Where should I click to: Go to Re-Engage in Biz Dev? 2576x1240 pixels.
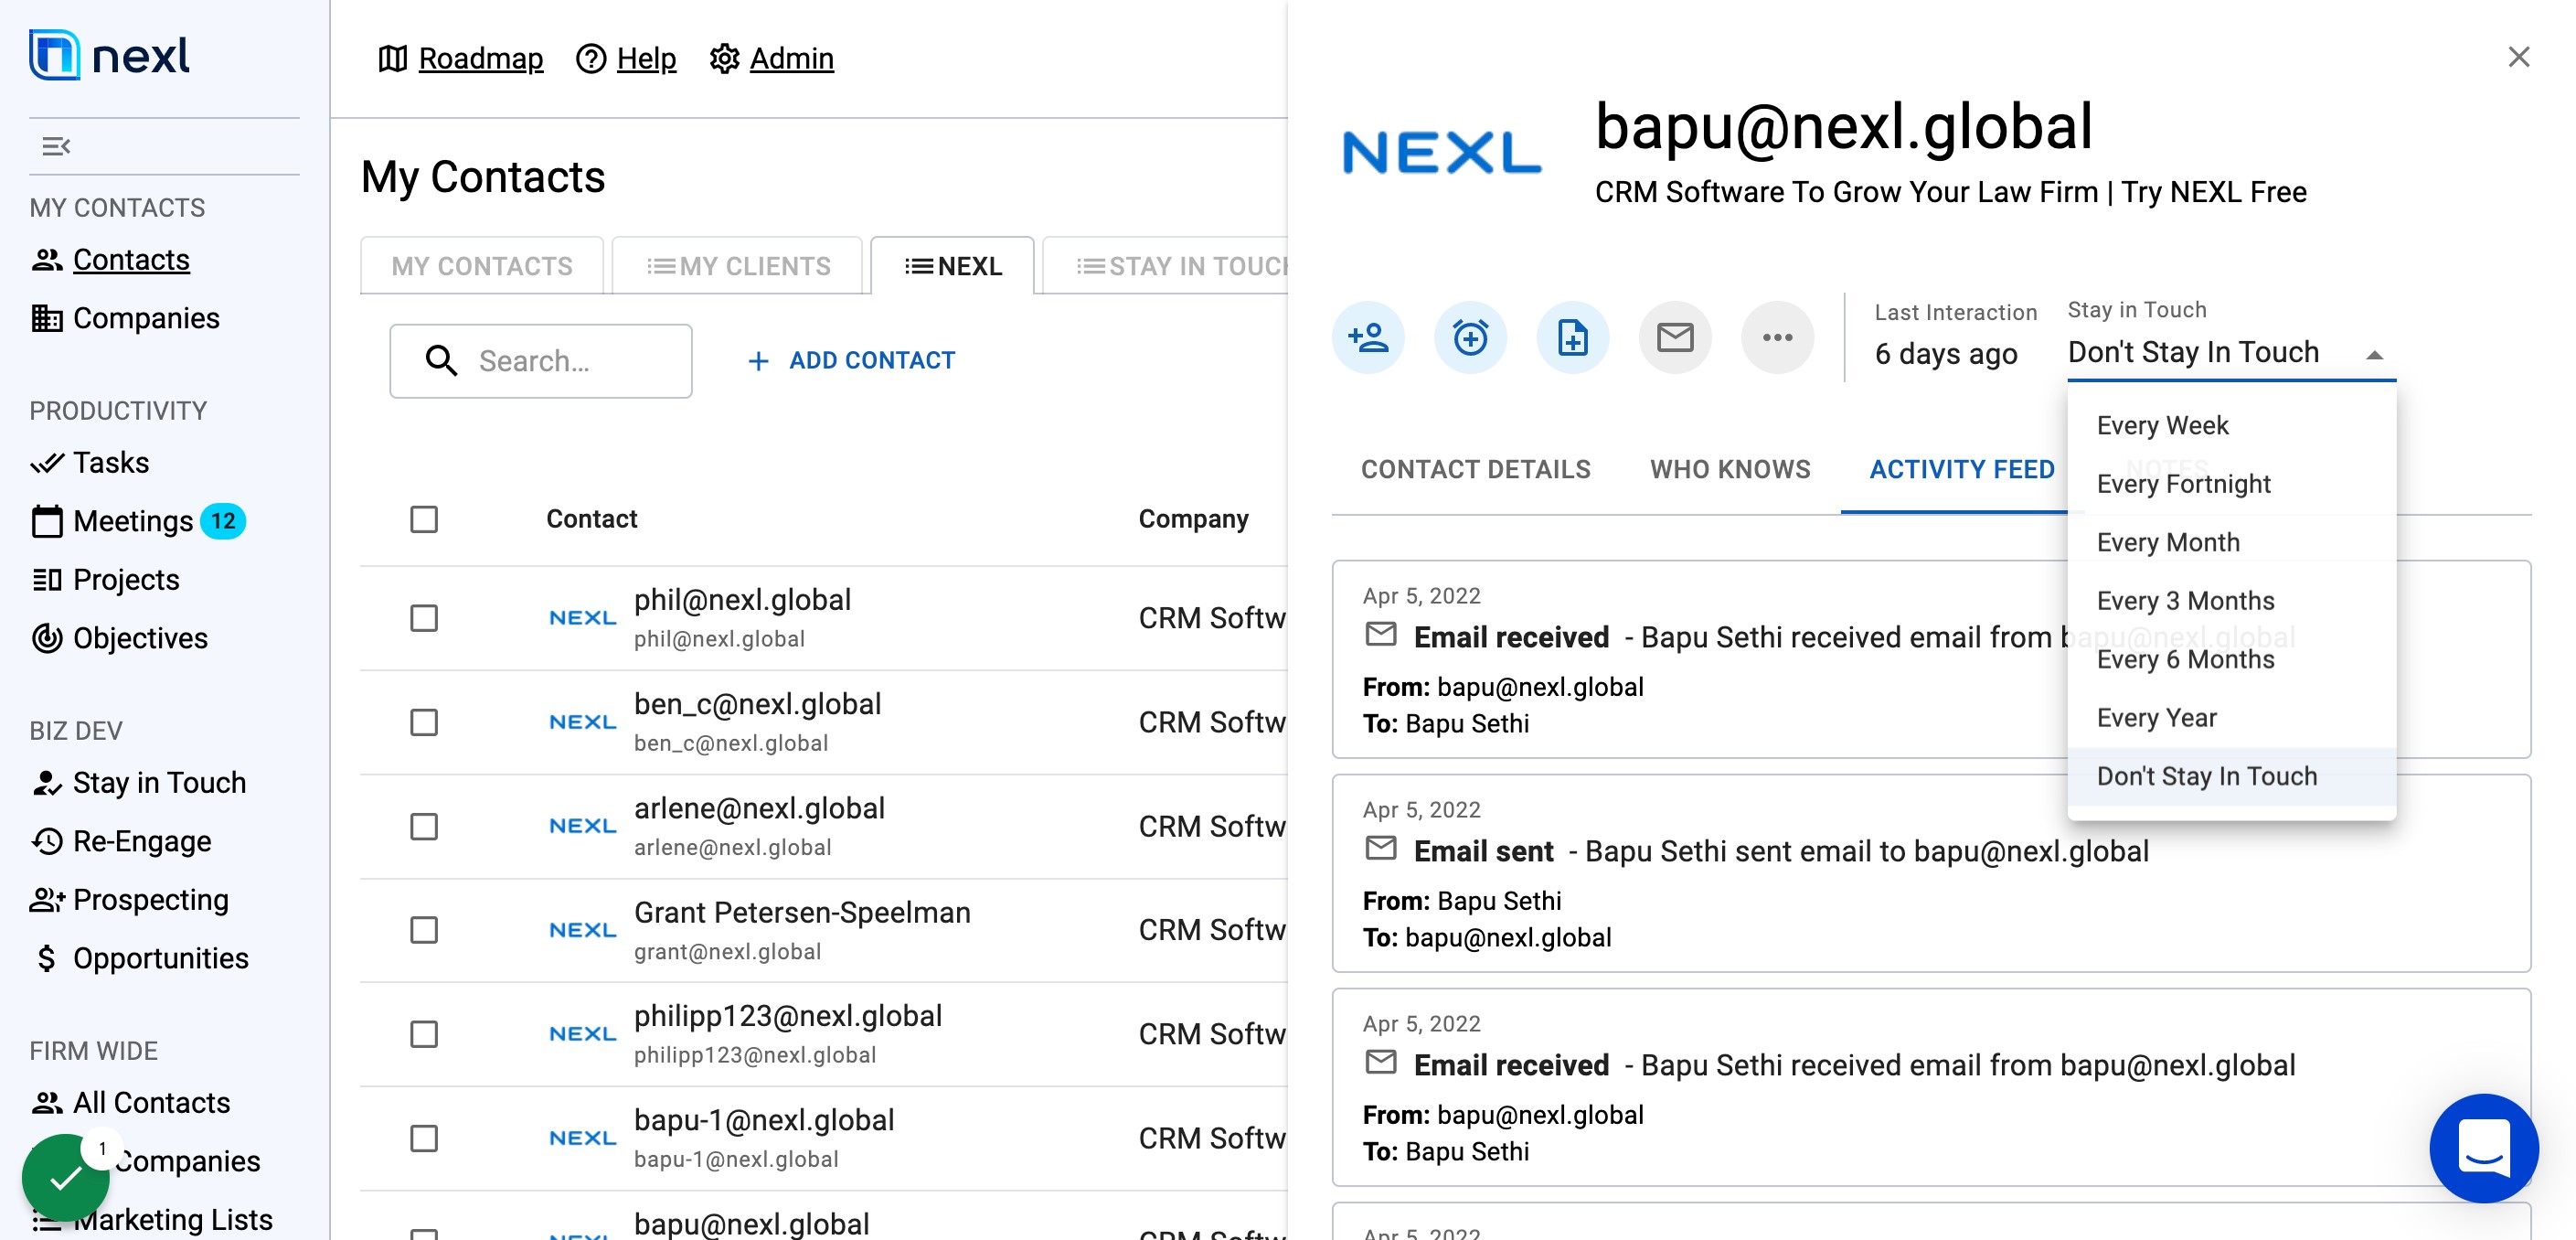[121, 841]
